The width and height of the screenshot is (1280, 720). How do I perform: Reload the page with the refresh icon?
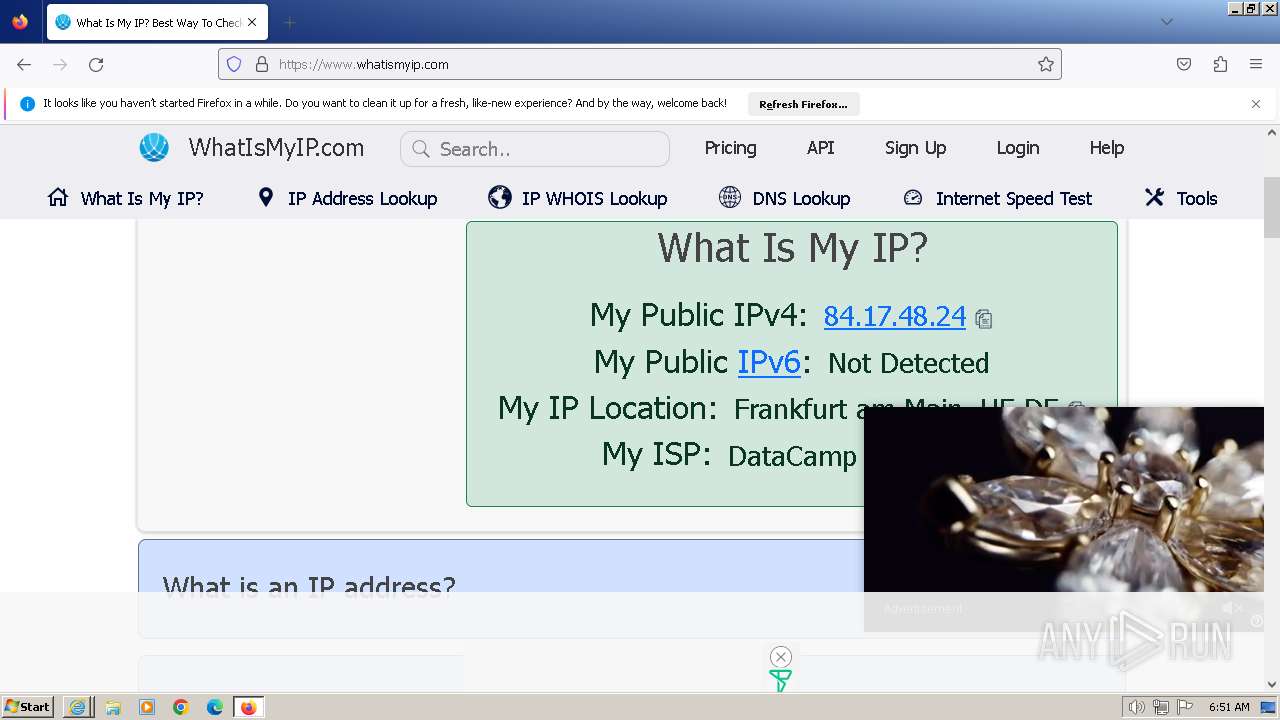pos(96,64)
